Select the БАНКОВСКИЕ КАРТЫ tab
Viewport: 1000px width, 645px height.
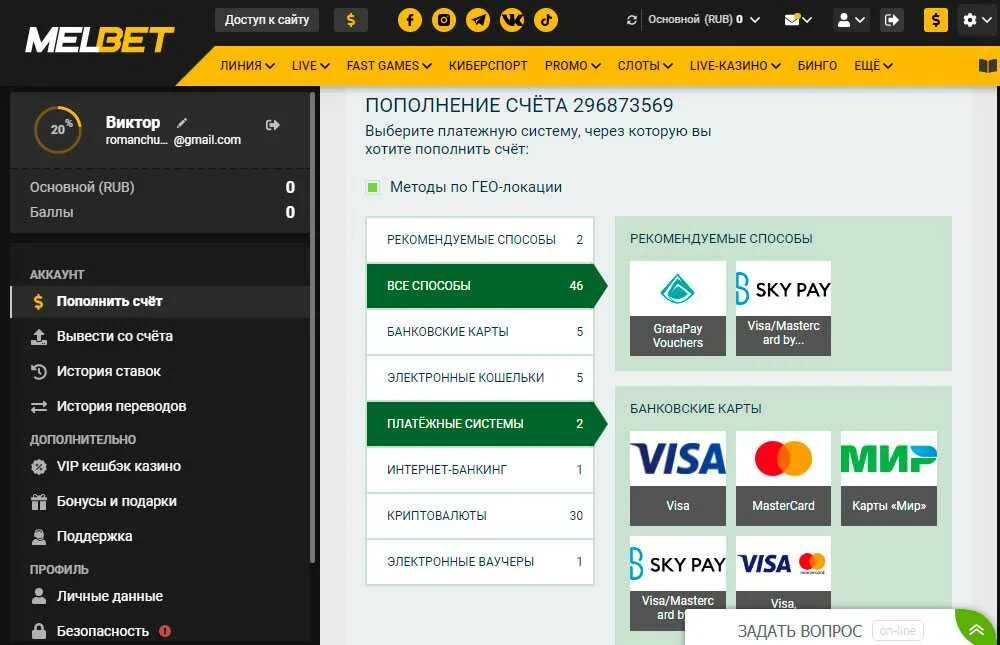pos(480,332)
